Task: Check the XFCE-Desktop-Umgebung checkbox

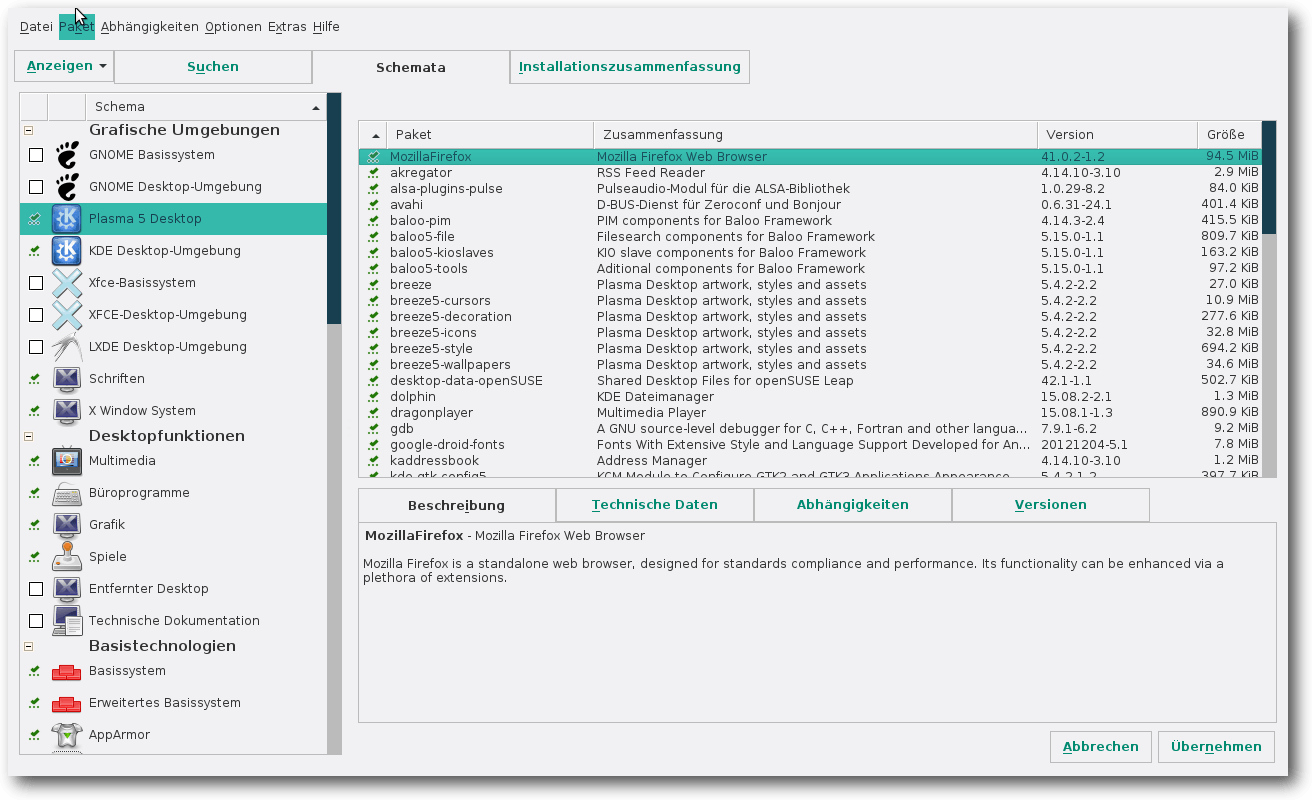Action: 36,315
